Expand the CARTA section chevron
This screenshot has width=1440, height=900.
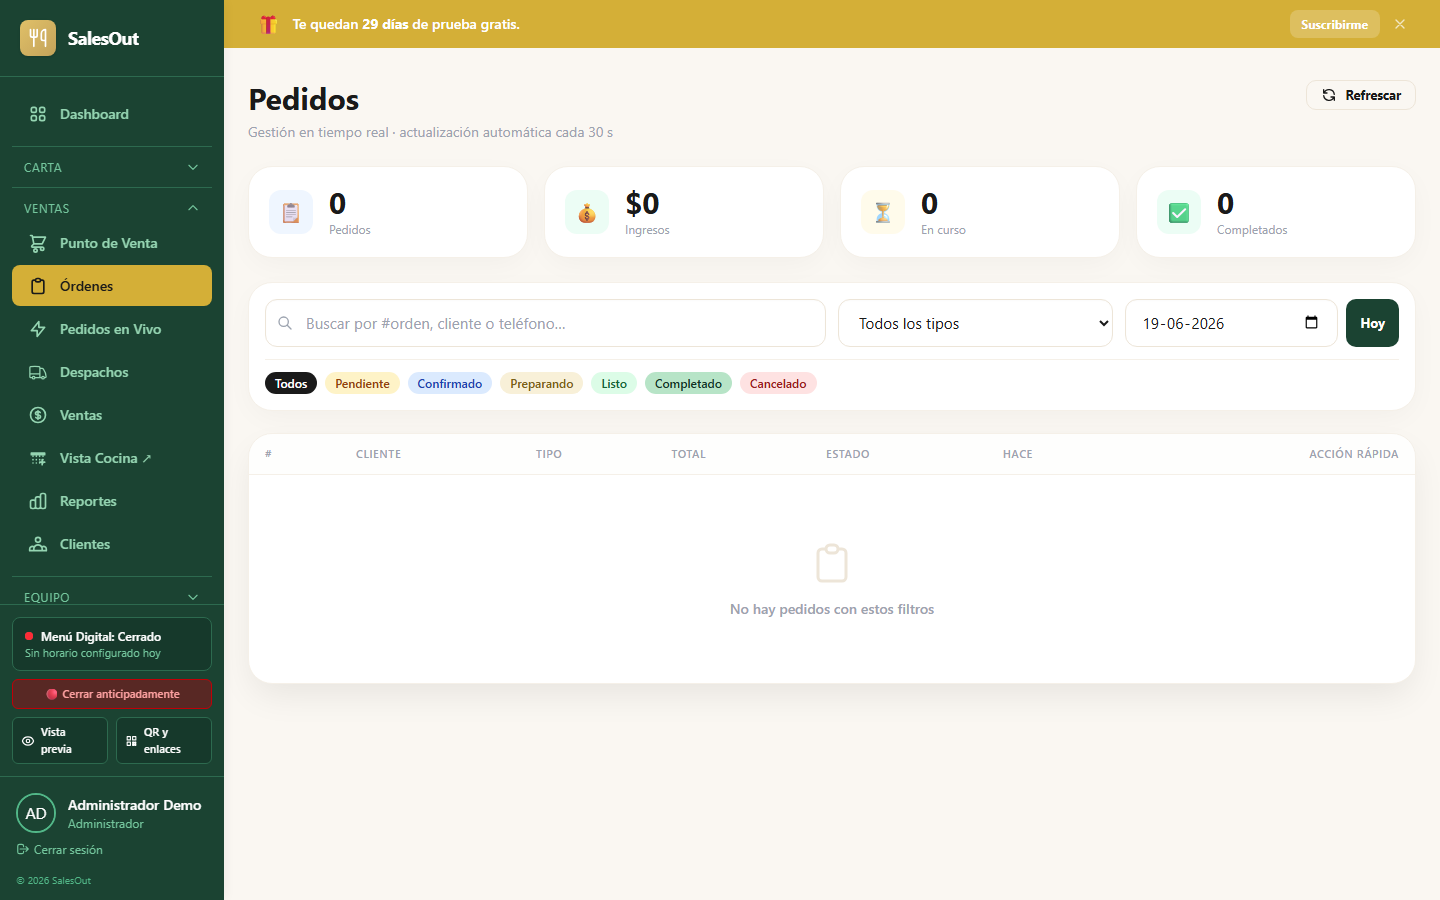[193, 167]
